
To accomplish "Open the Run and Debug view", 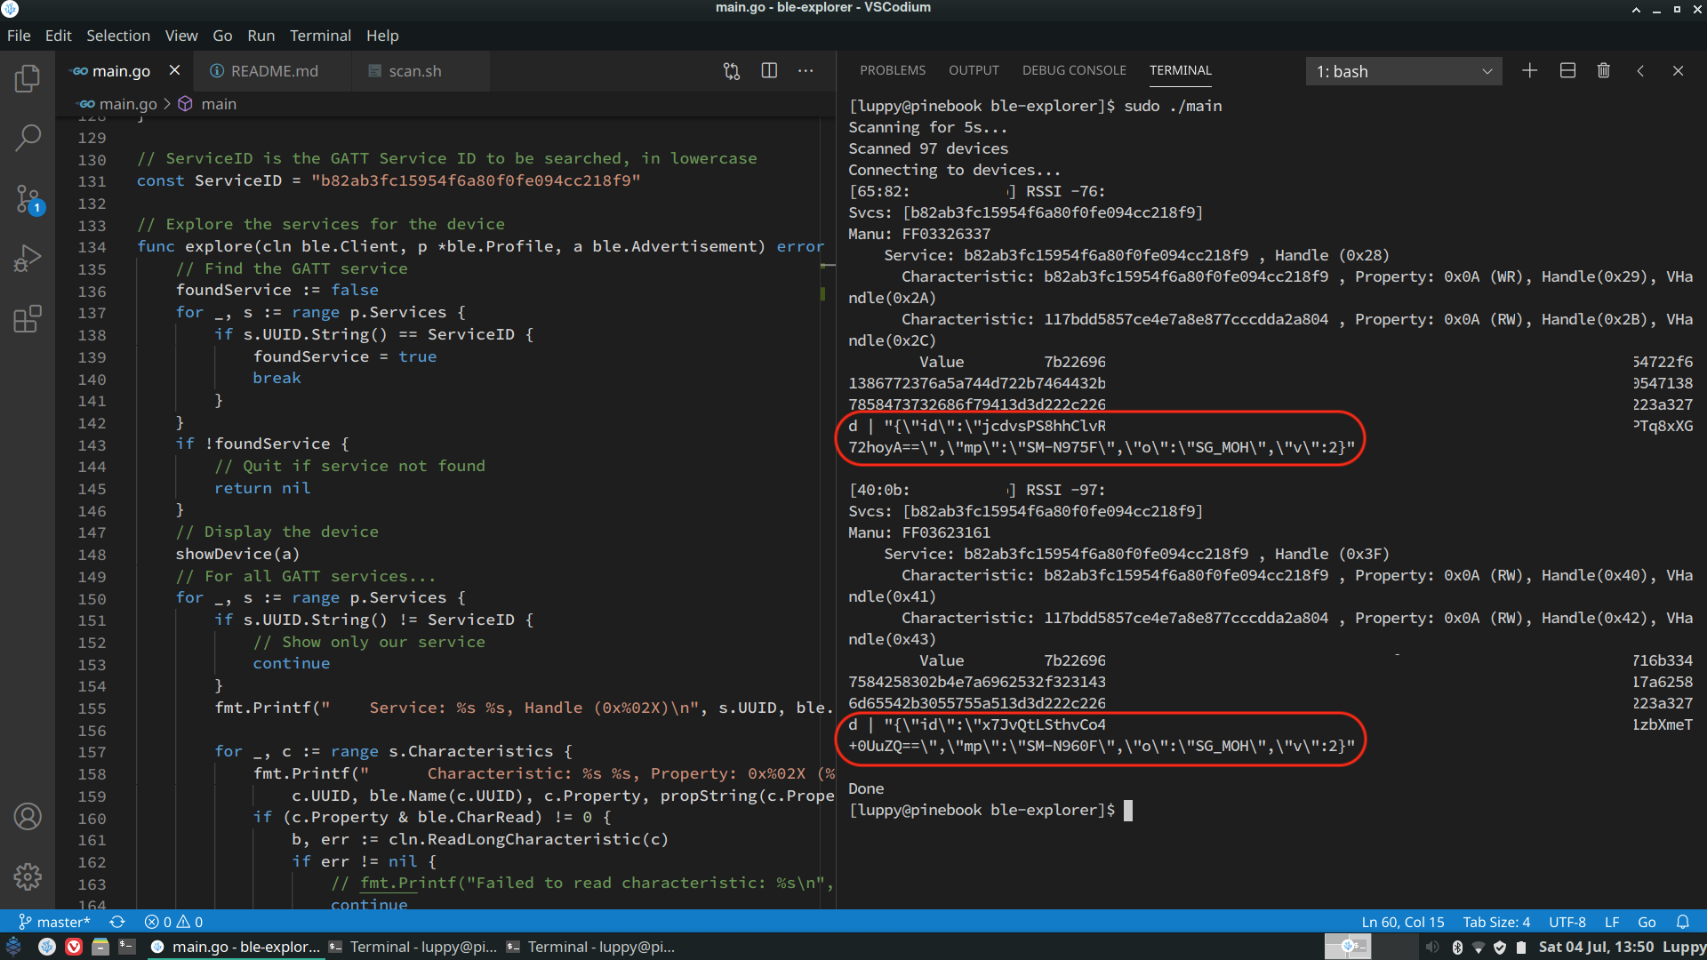I will click(x=27, y=259).
